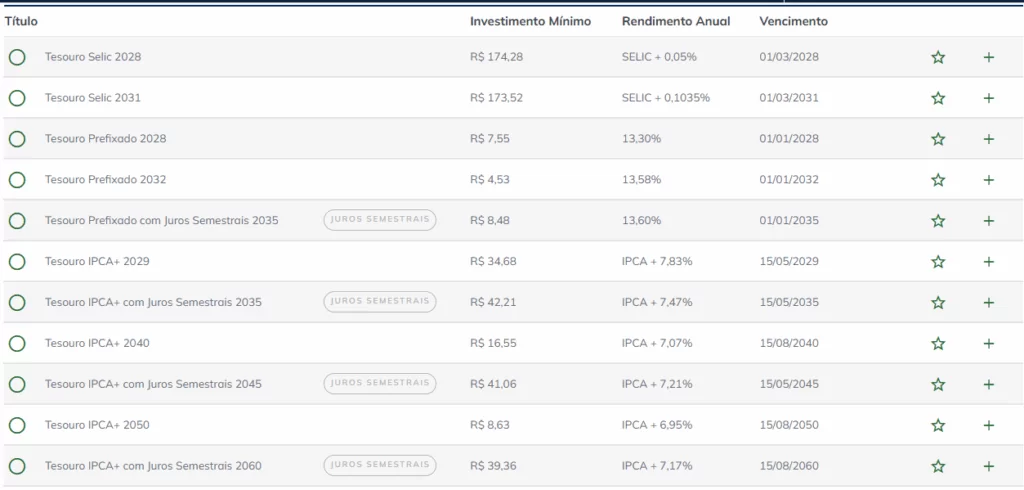Click plus icon on Tesouro IPCA+ 2029
1024x490 pixels.
[989, 261]
